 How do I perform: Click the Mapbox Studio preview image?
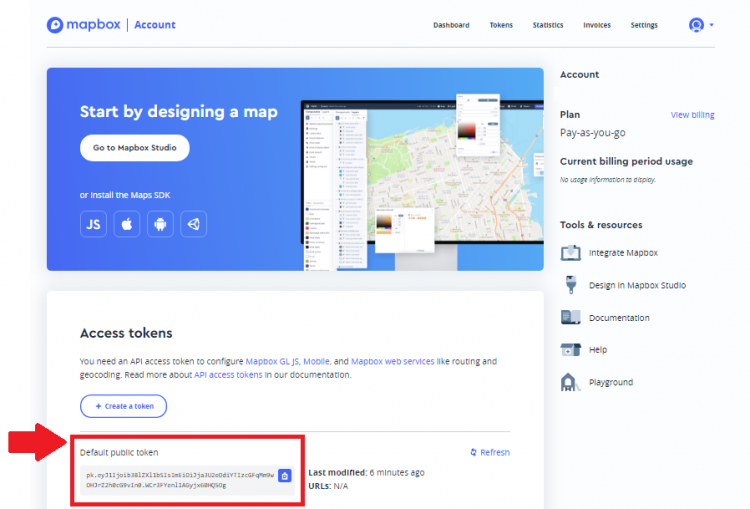click(x=422, y=183)
